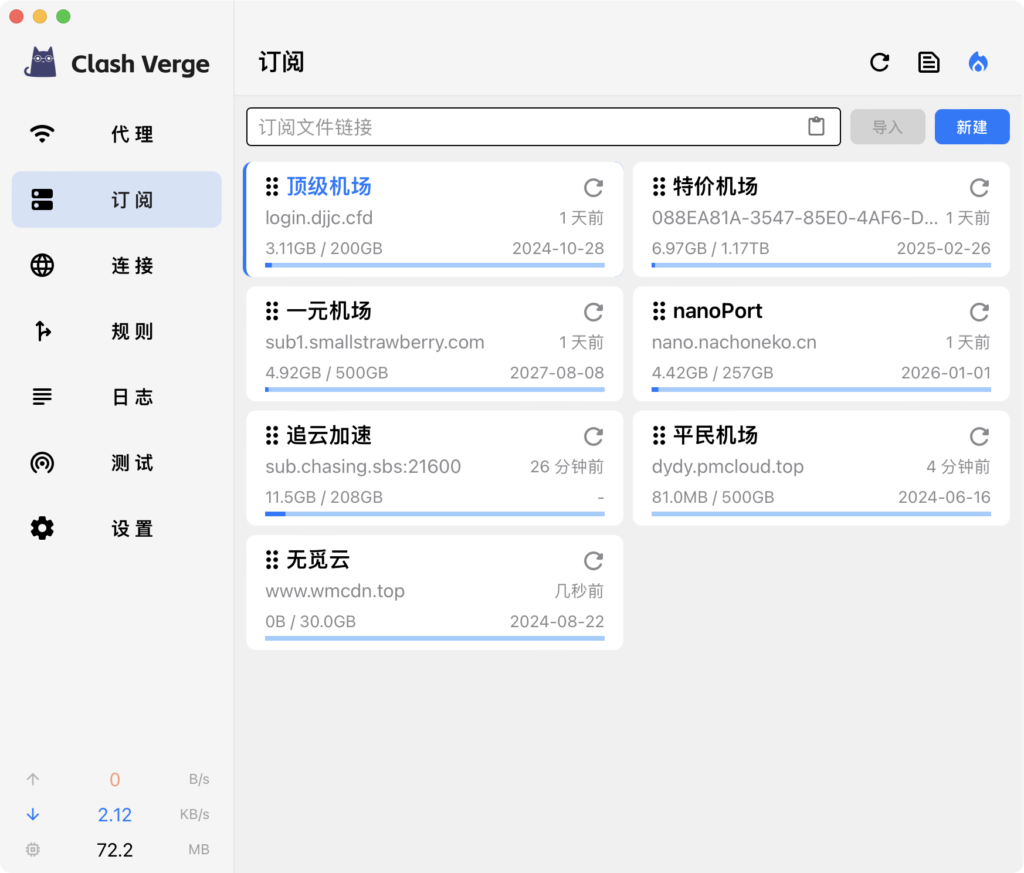The height and width of the screenshot is (873, 1024).
Task: Go to the 连接 (Connections) page
Action: (117, 266)
